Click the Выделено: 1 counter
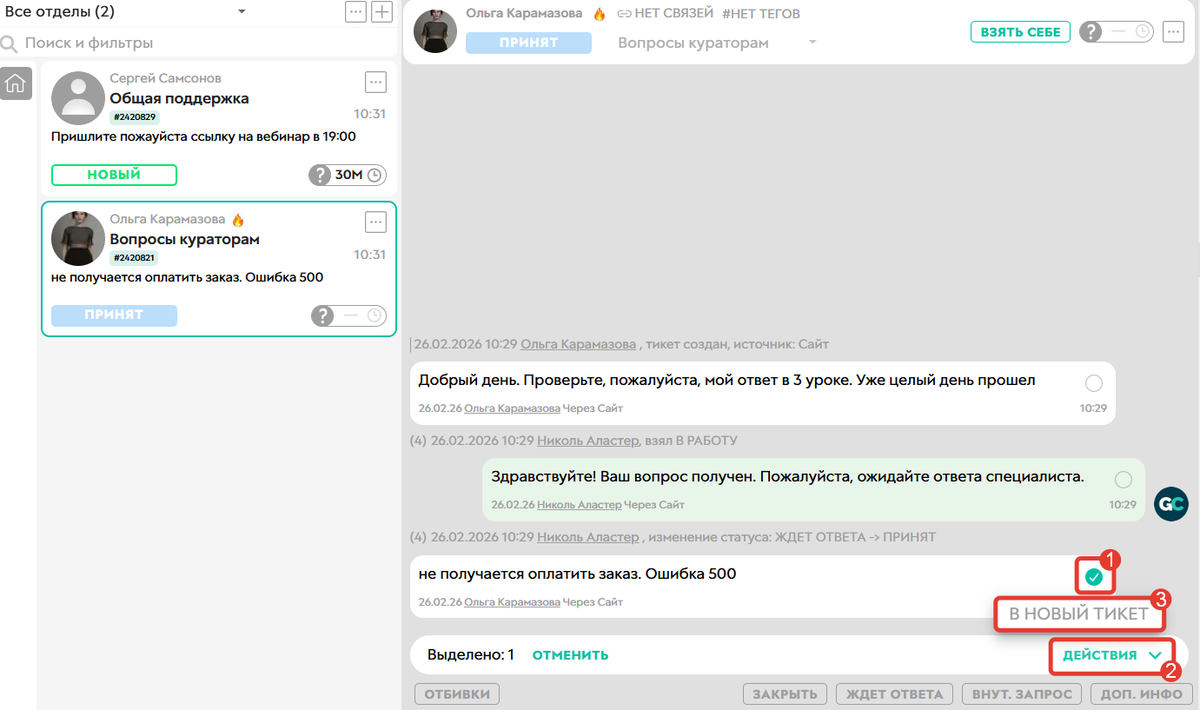Screen dimensions: 1200x710 click(x=470, y=655)
